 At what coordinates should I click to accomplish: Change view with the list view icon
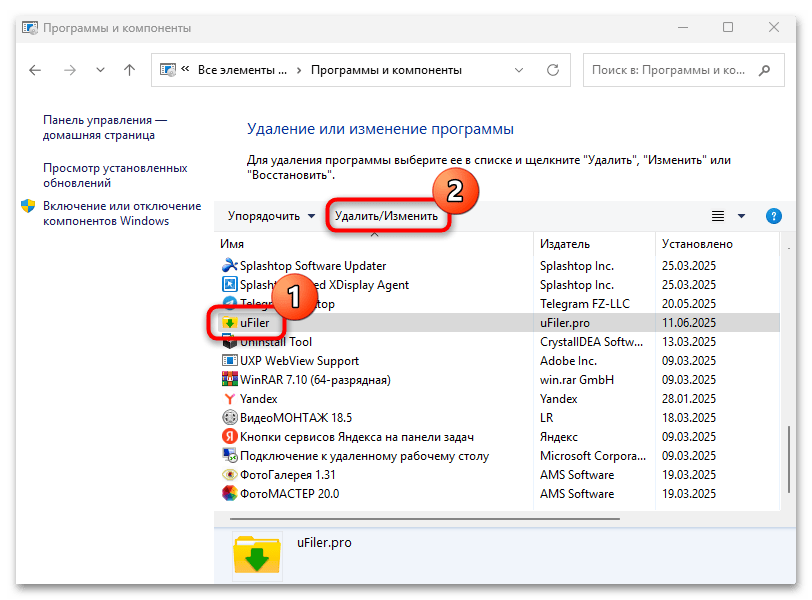click(x=718, y=216)
